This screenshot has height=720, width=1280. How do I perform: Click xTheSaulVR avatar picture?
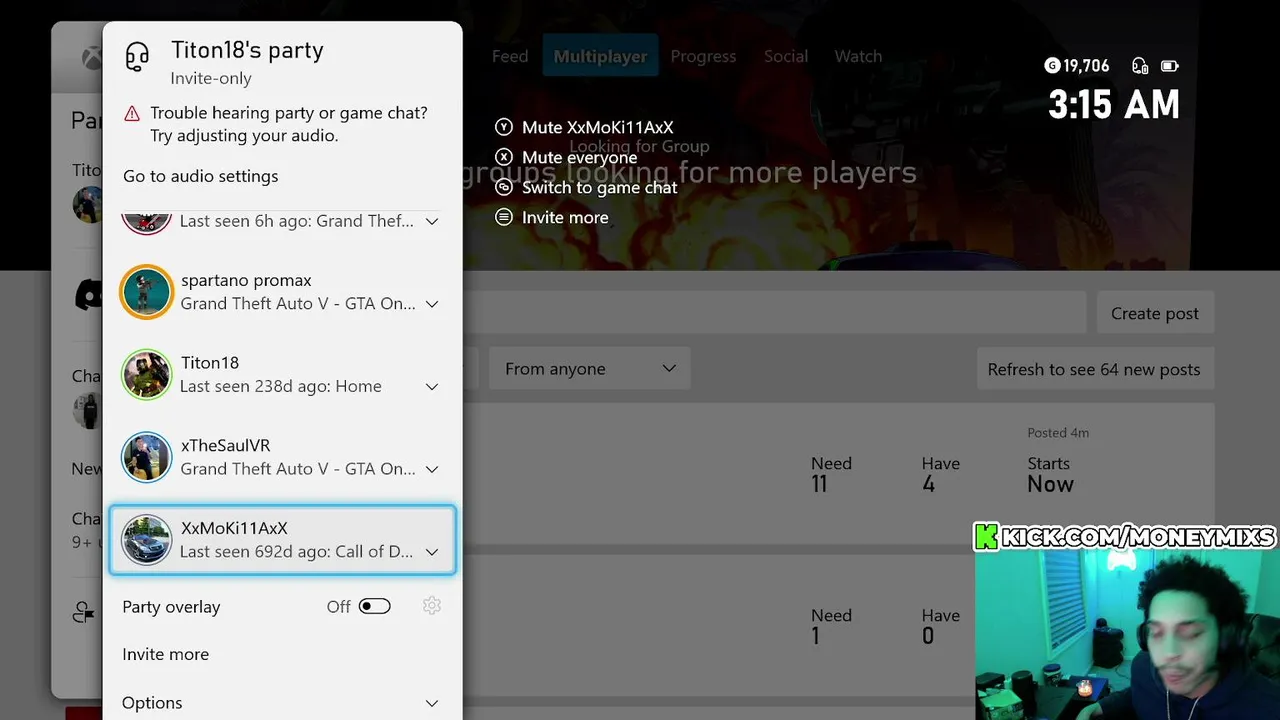(x=146, y=457)
